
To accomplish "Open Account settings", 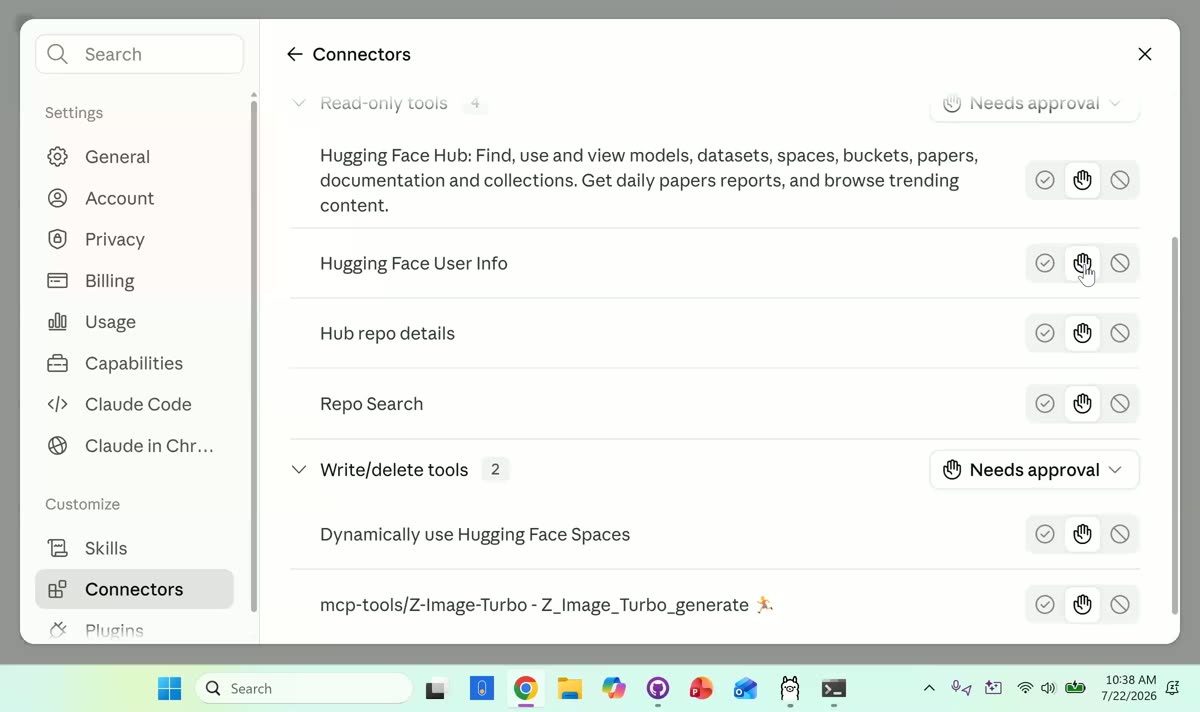I will coord(134,198).
